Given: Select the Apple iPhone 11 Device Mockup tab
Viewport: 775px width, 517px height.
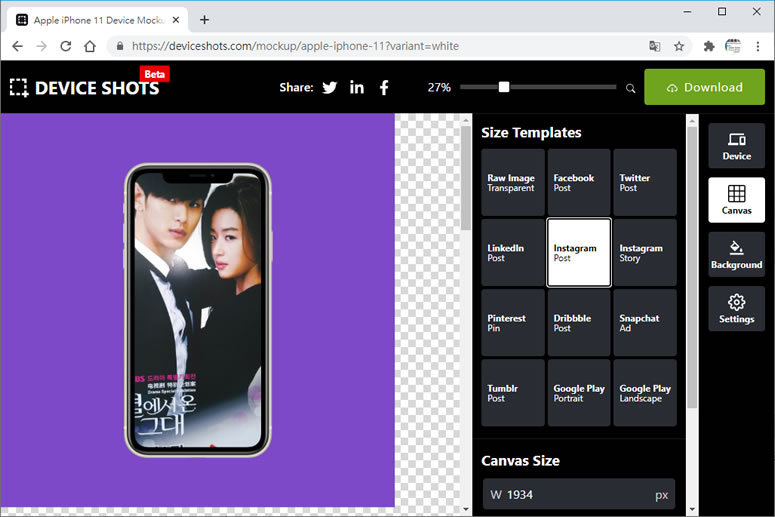Looking at the screenshot, I should (98, 20).
